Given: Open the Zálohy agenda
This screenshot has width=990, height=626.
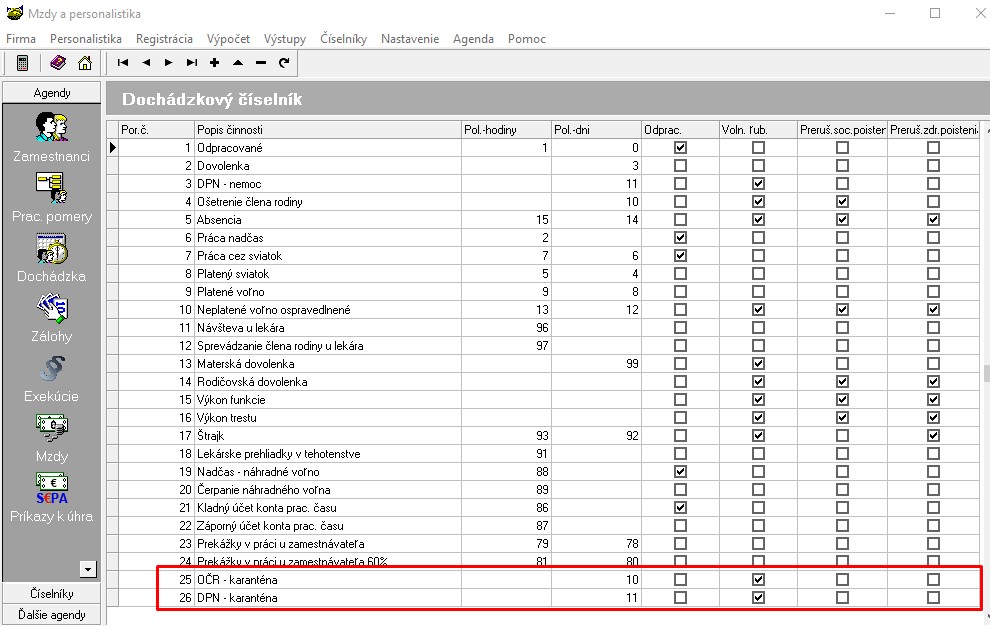Looking at the screenshot, I should [52, 317].
